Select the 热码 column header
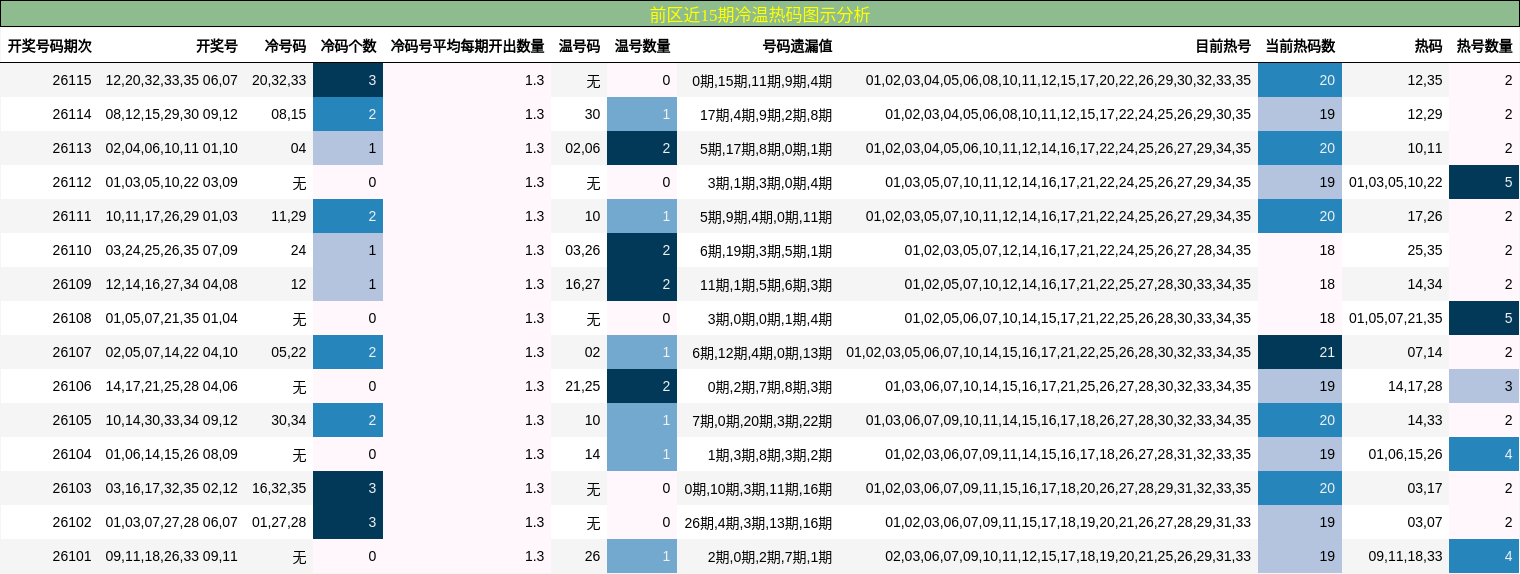 1428,46
